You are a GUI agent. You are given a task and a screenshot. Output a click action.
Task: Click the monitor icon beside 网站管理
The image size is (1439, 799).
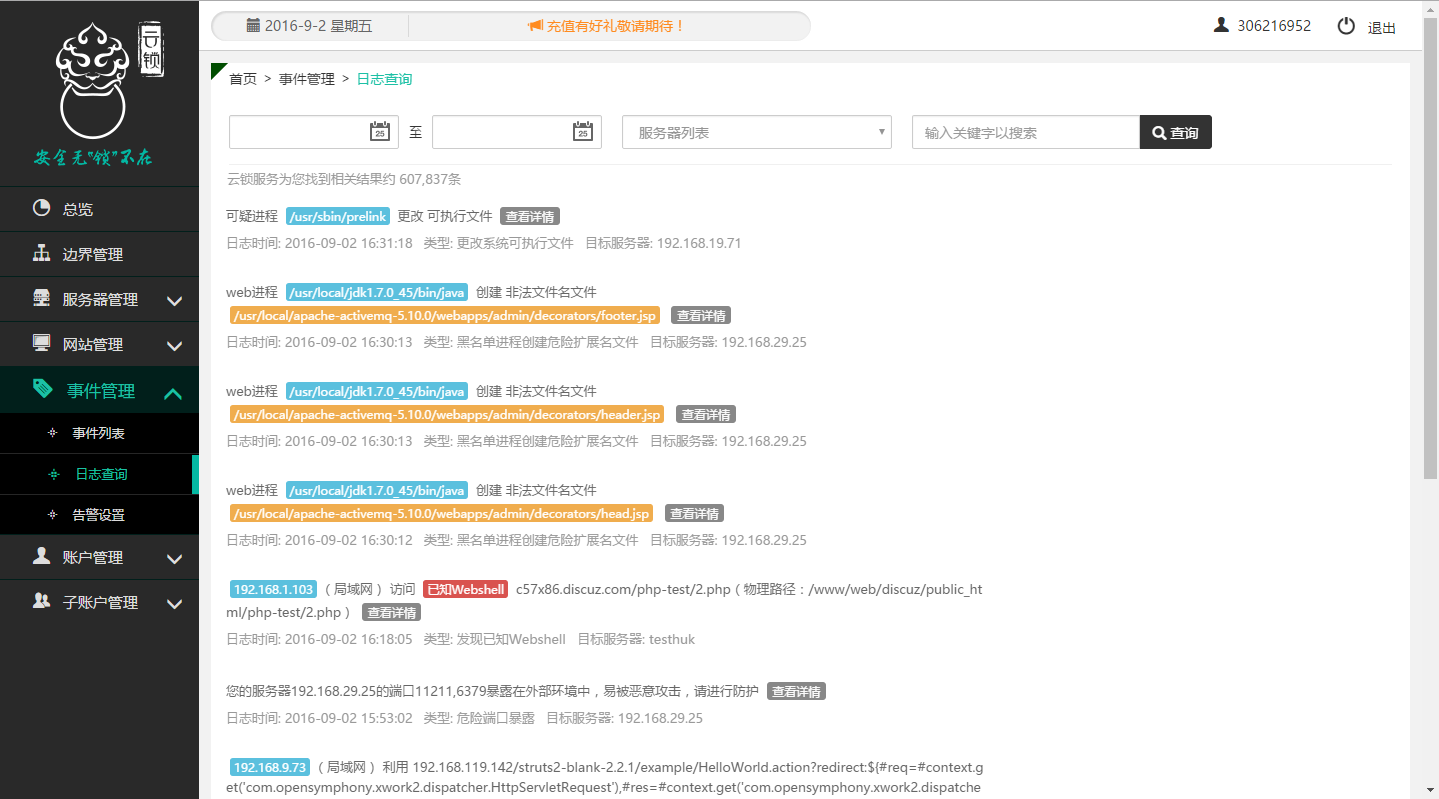click(41, 343)
